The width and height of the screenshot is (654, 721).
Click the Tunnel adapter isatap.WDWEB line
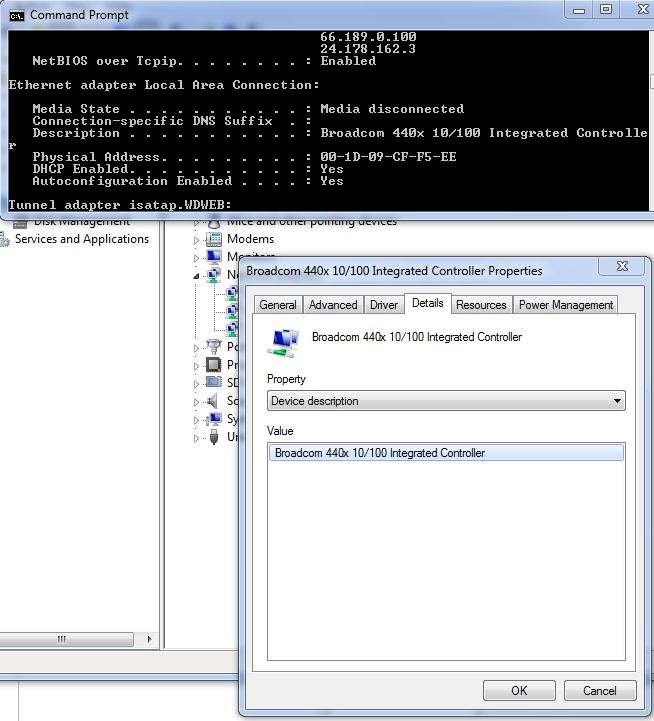click(x=120, y=205)
